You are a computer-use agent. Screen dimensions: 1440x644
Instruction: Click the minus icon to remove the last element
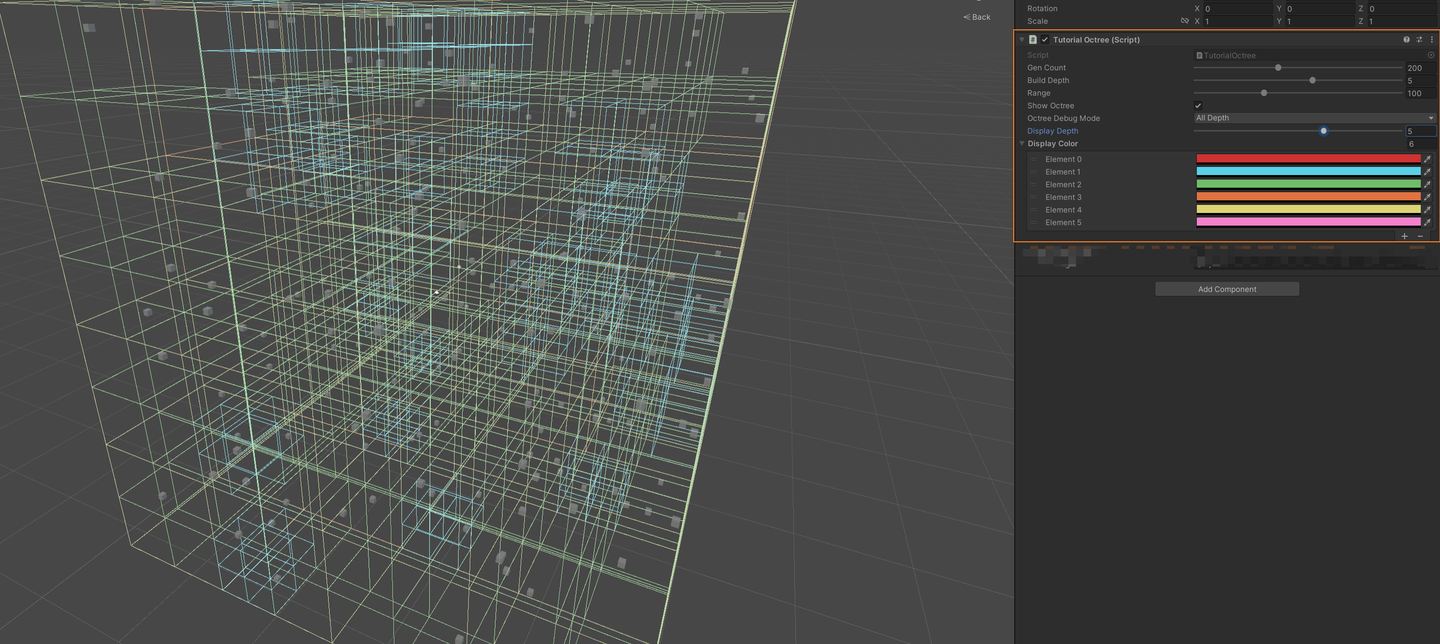click(1419, 236)
